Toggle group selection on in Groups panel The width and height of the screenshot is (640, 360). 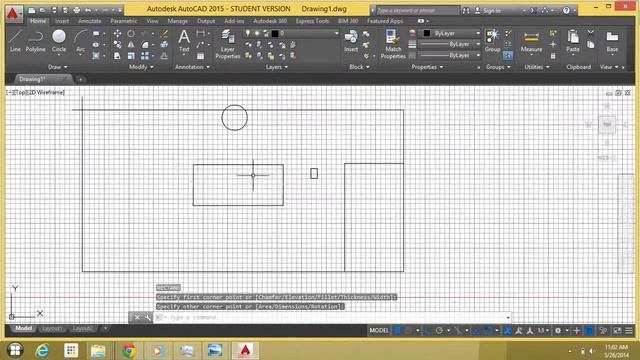coord(508,56)
